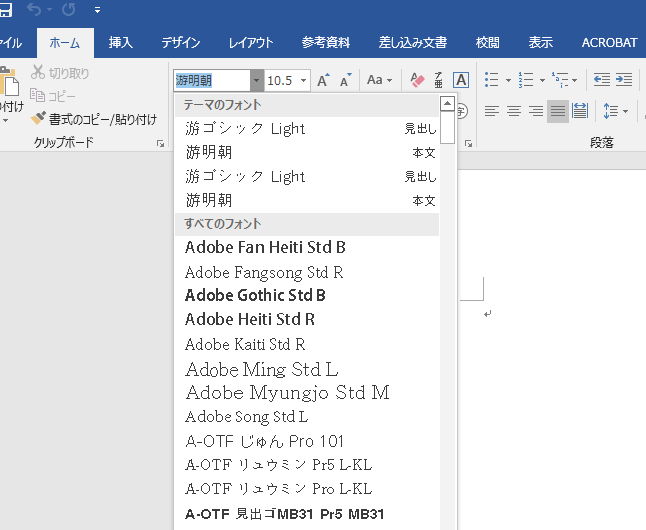Click the decrease indent icon

click(602, 80)
